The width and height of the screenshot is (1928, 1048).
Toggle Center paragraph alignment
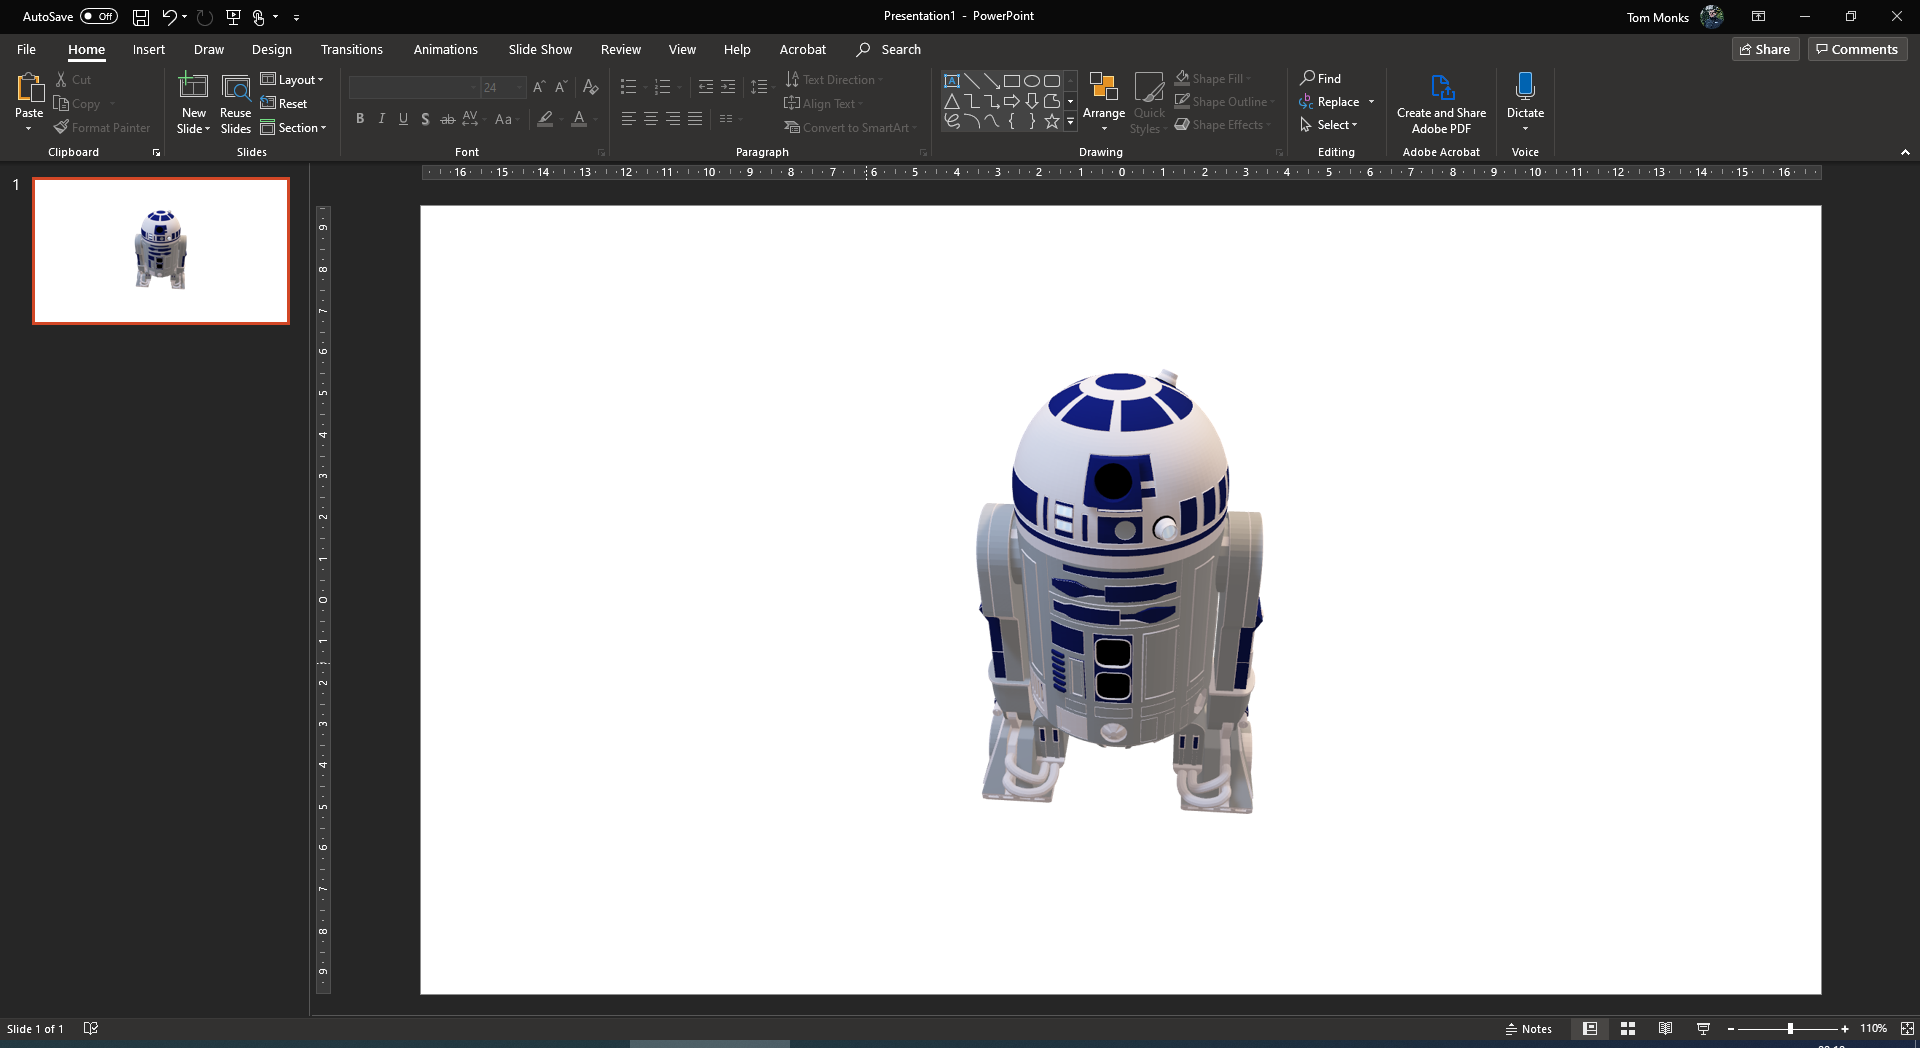(x=651, y=119)
